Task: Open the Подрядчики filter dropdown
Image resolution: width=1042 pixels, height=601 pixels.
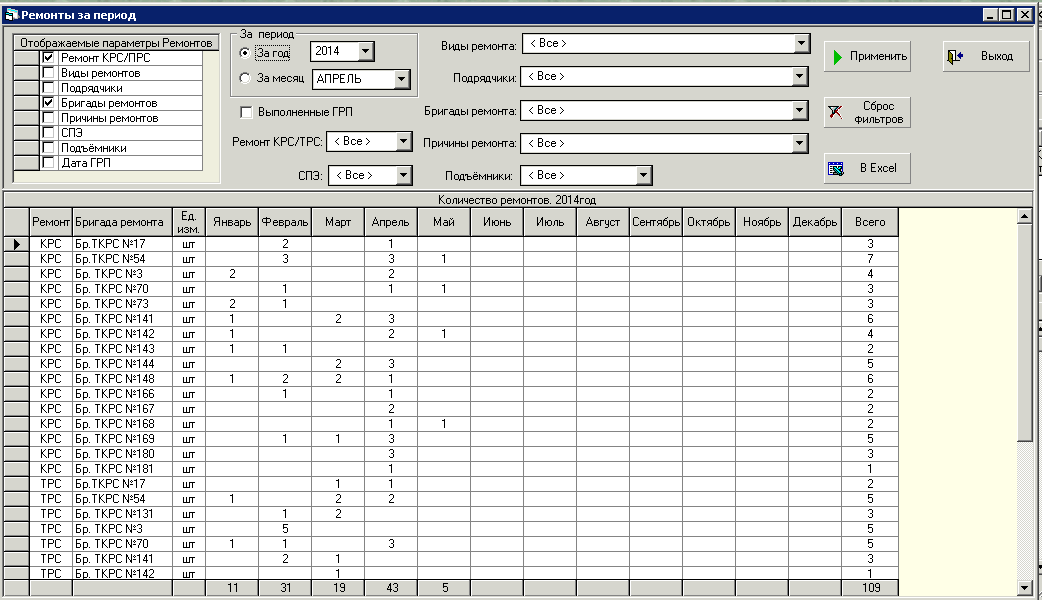Action: tap(799, 76)
